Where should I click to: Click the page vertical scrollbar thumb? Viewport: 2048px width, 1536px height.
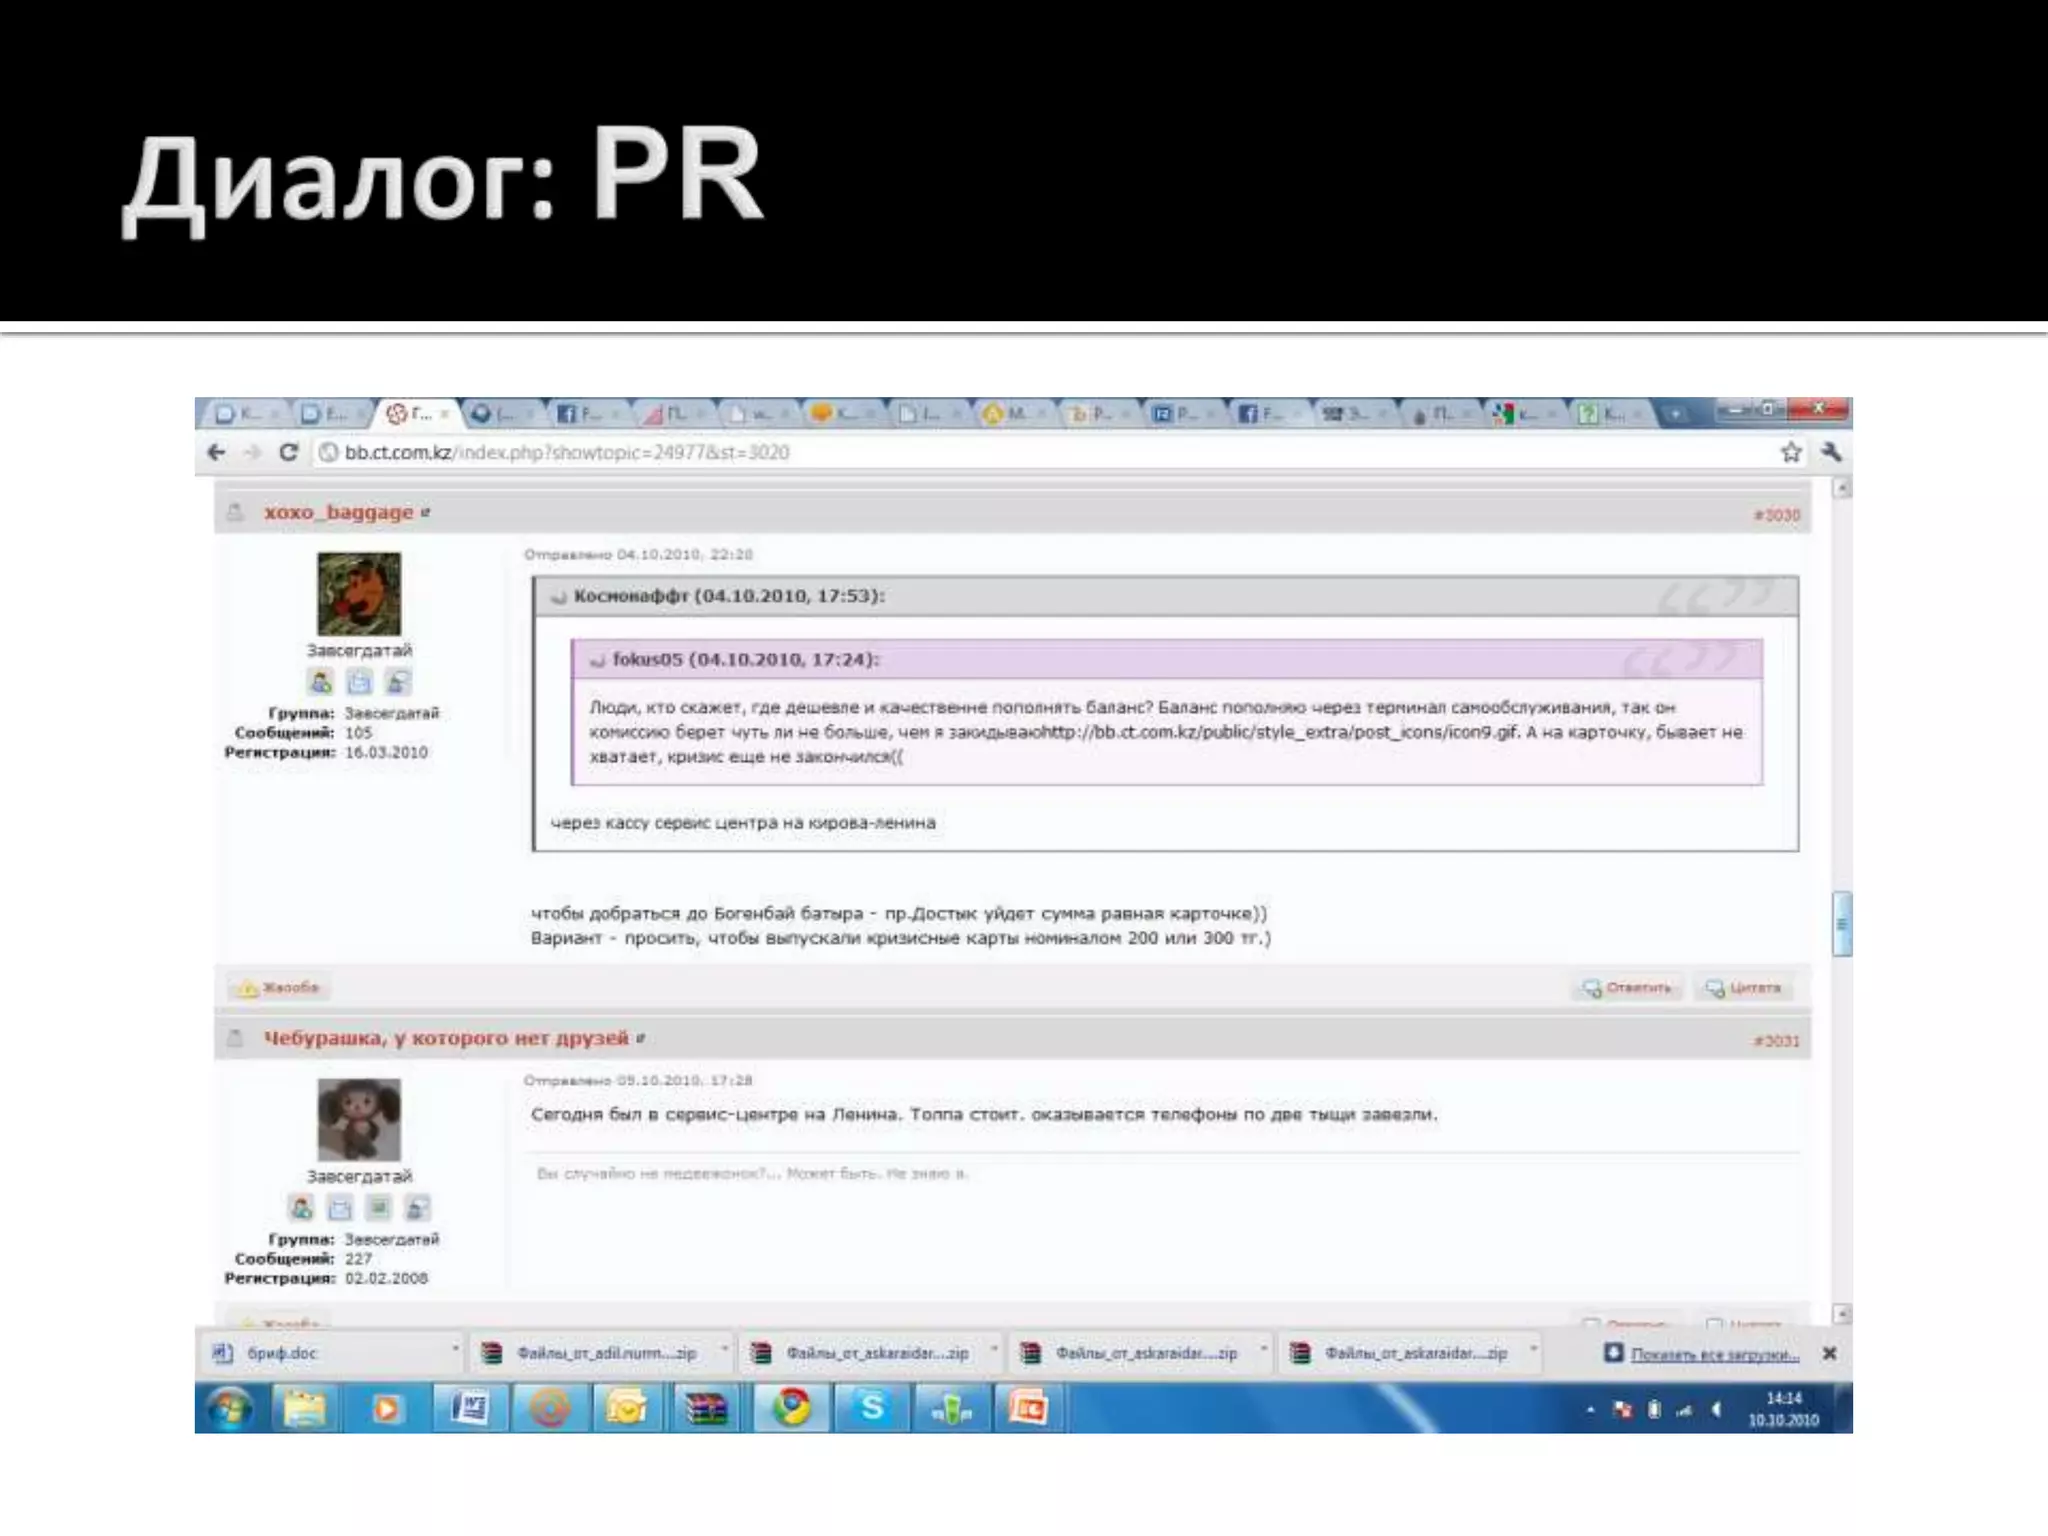coord(1842,923)
